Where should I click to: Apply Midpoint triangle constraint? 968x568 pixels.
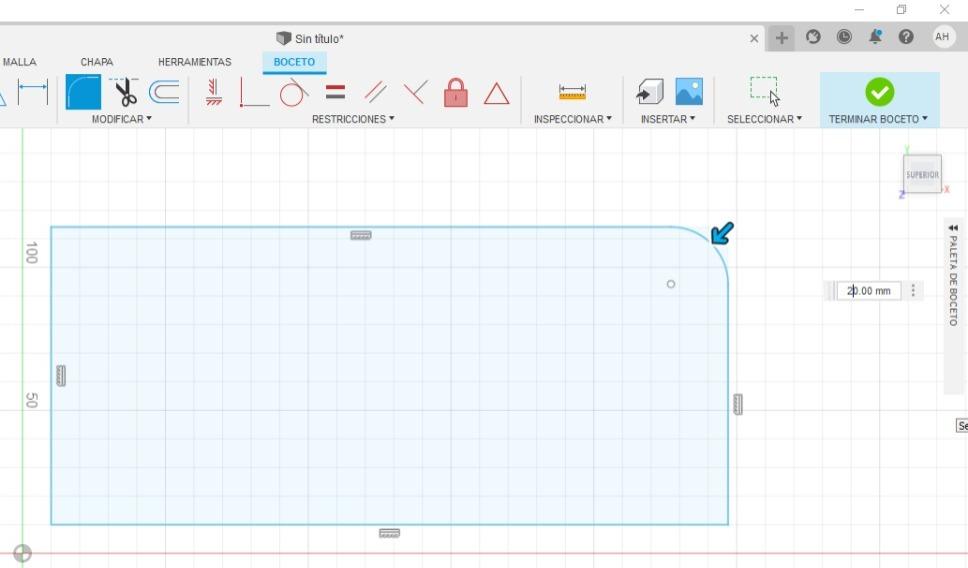click(496, 94)
